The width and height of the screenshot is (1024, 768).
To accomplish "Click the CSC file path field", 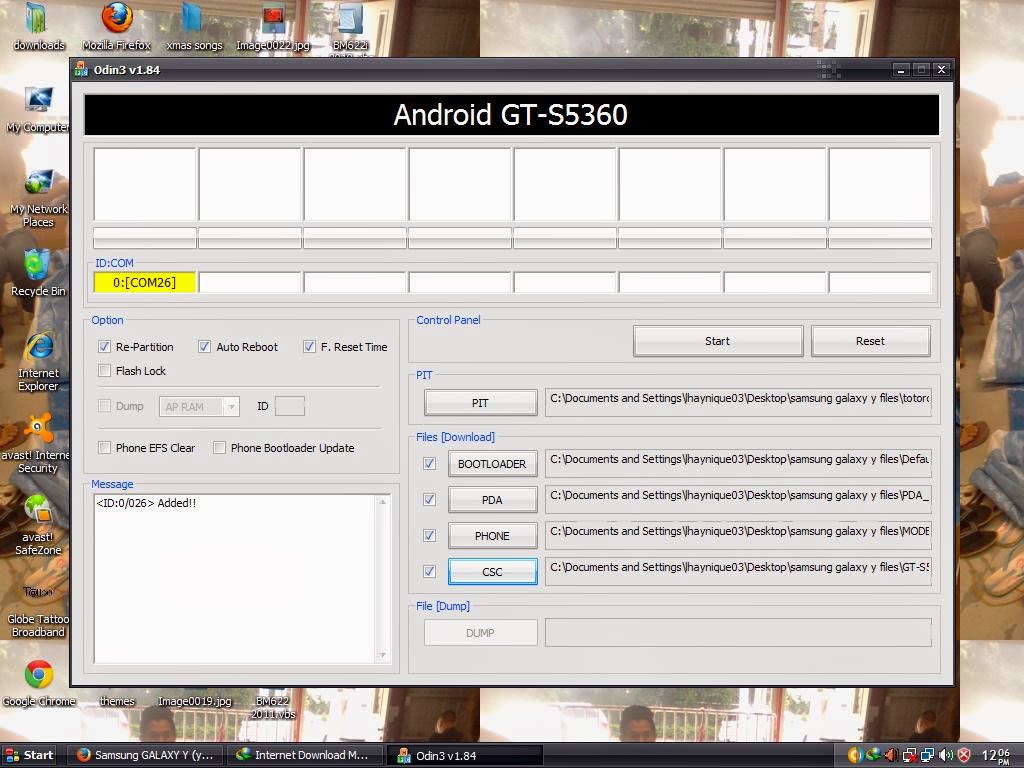I will tap(739, 571).
